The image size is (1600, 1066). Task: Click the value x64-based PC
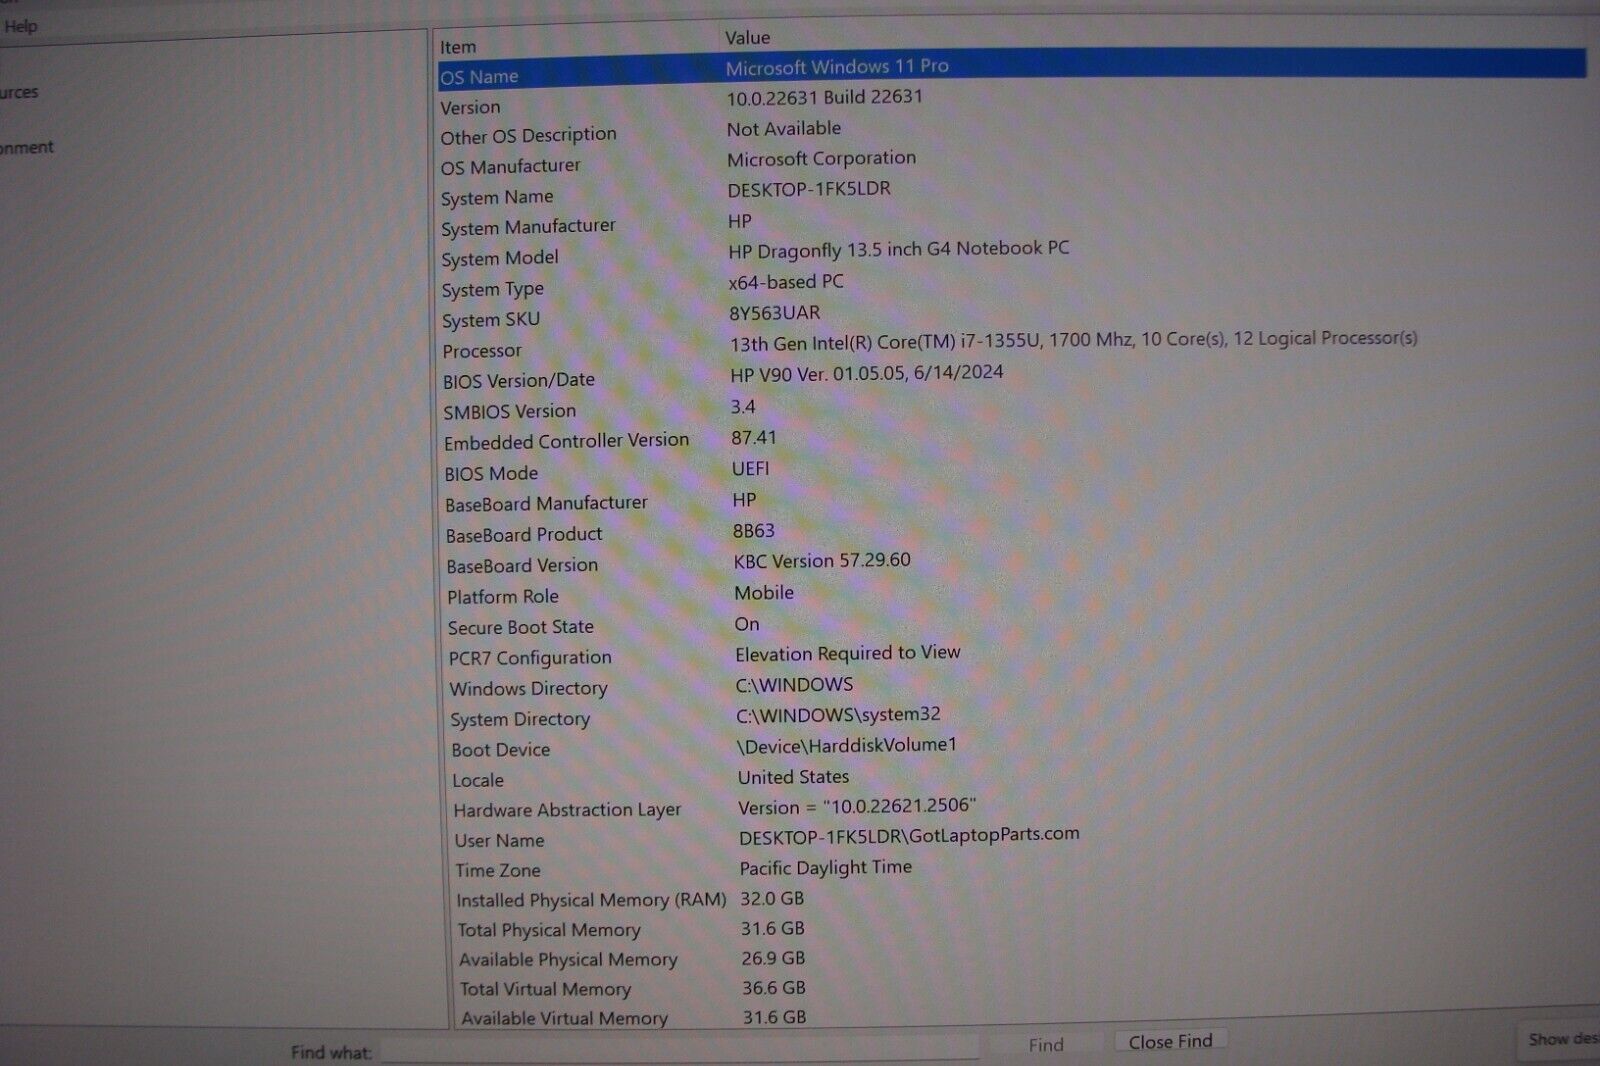[785, 282]
